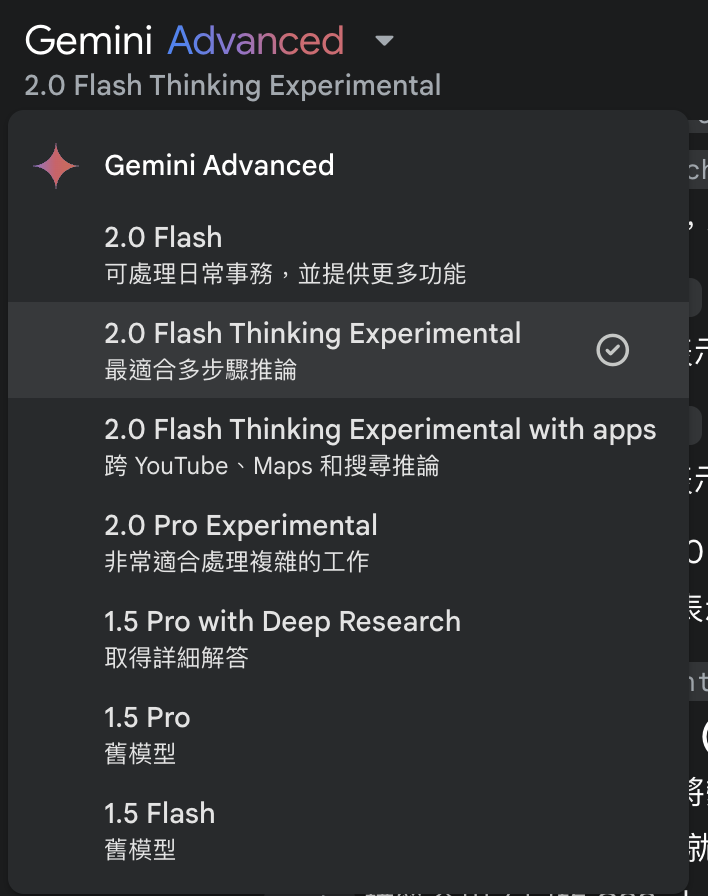708x896 pixels.
Task: Click the "可處理日常事務，並提供更多功能" description
Action: 285,274
